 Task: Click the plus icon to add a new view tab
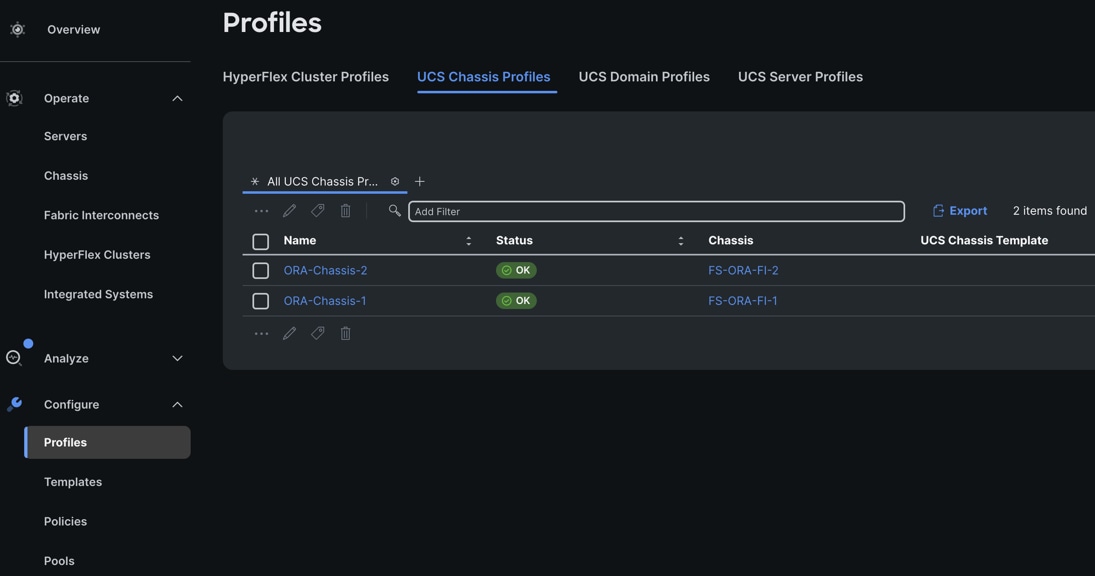coord(420,181)
